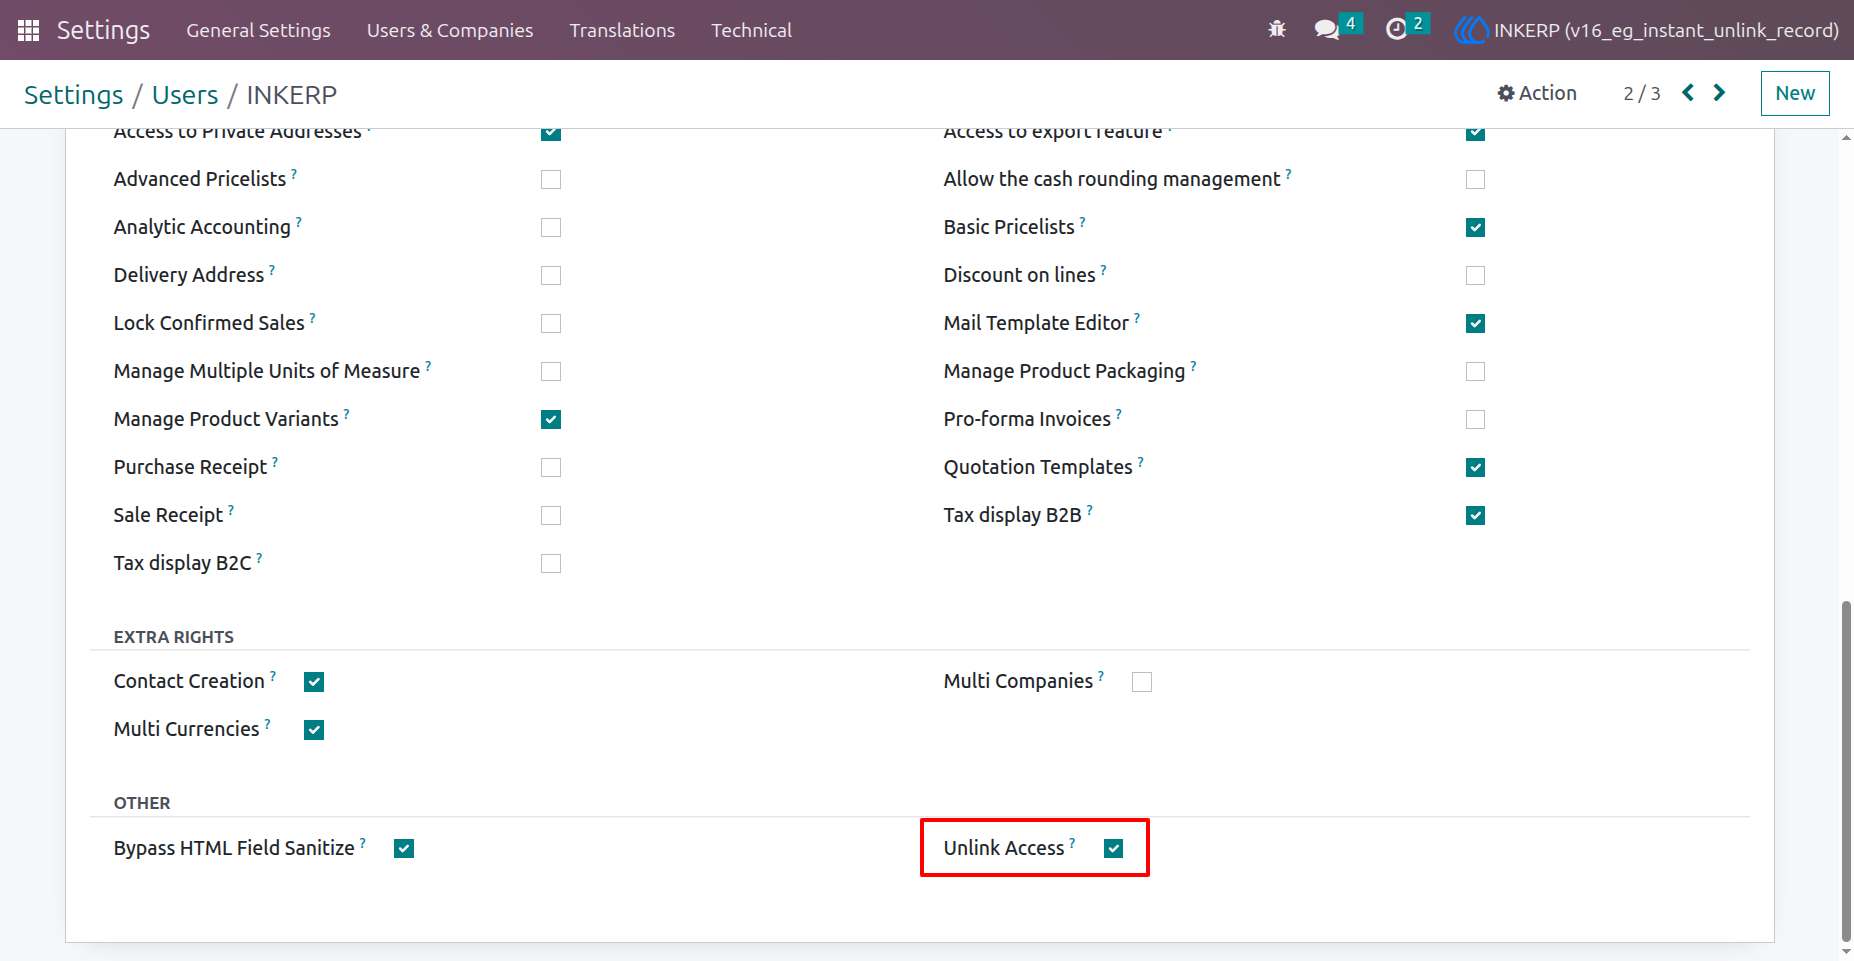Enable Pro-forma Invoices checkbox

[1475, 420]
